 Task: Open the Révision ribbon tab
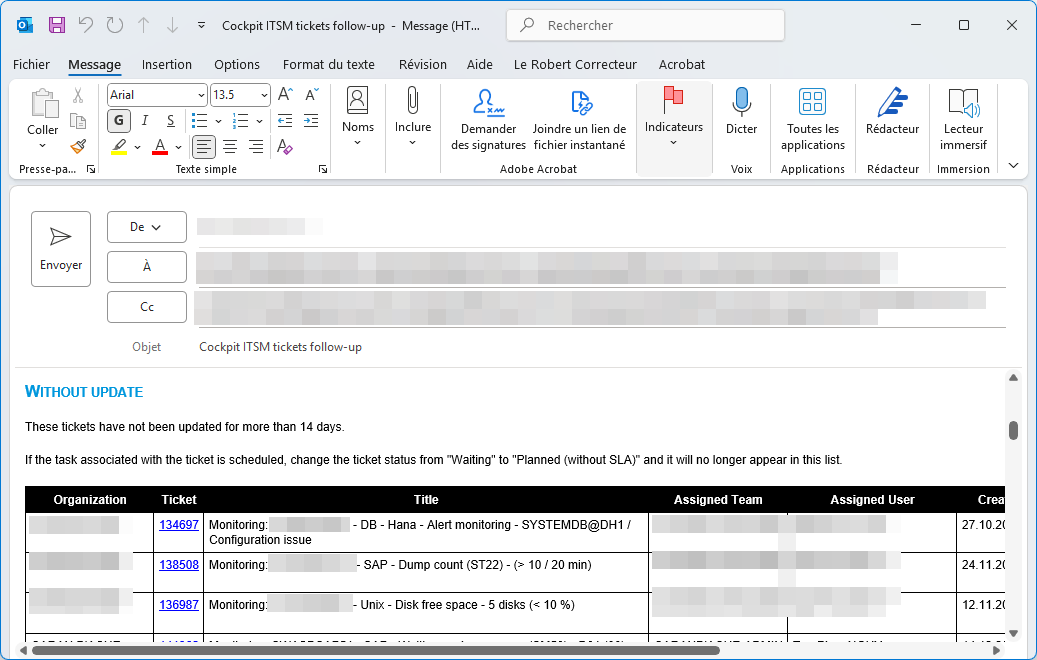(422, 64)
